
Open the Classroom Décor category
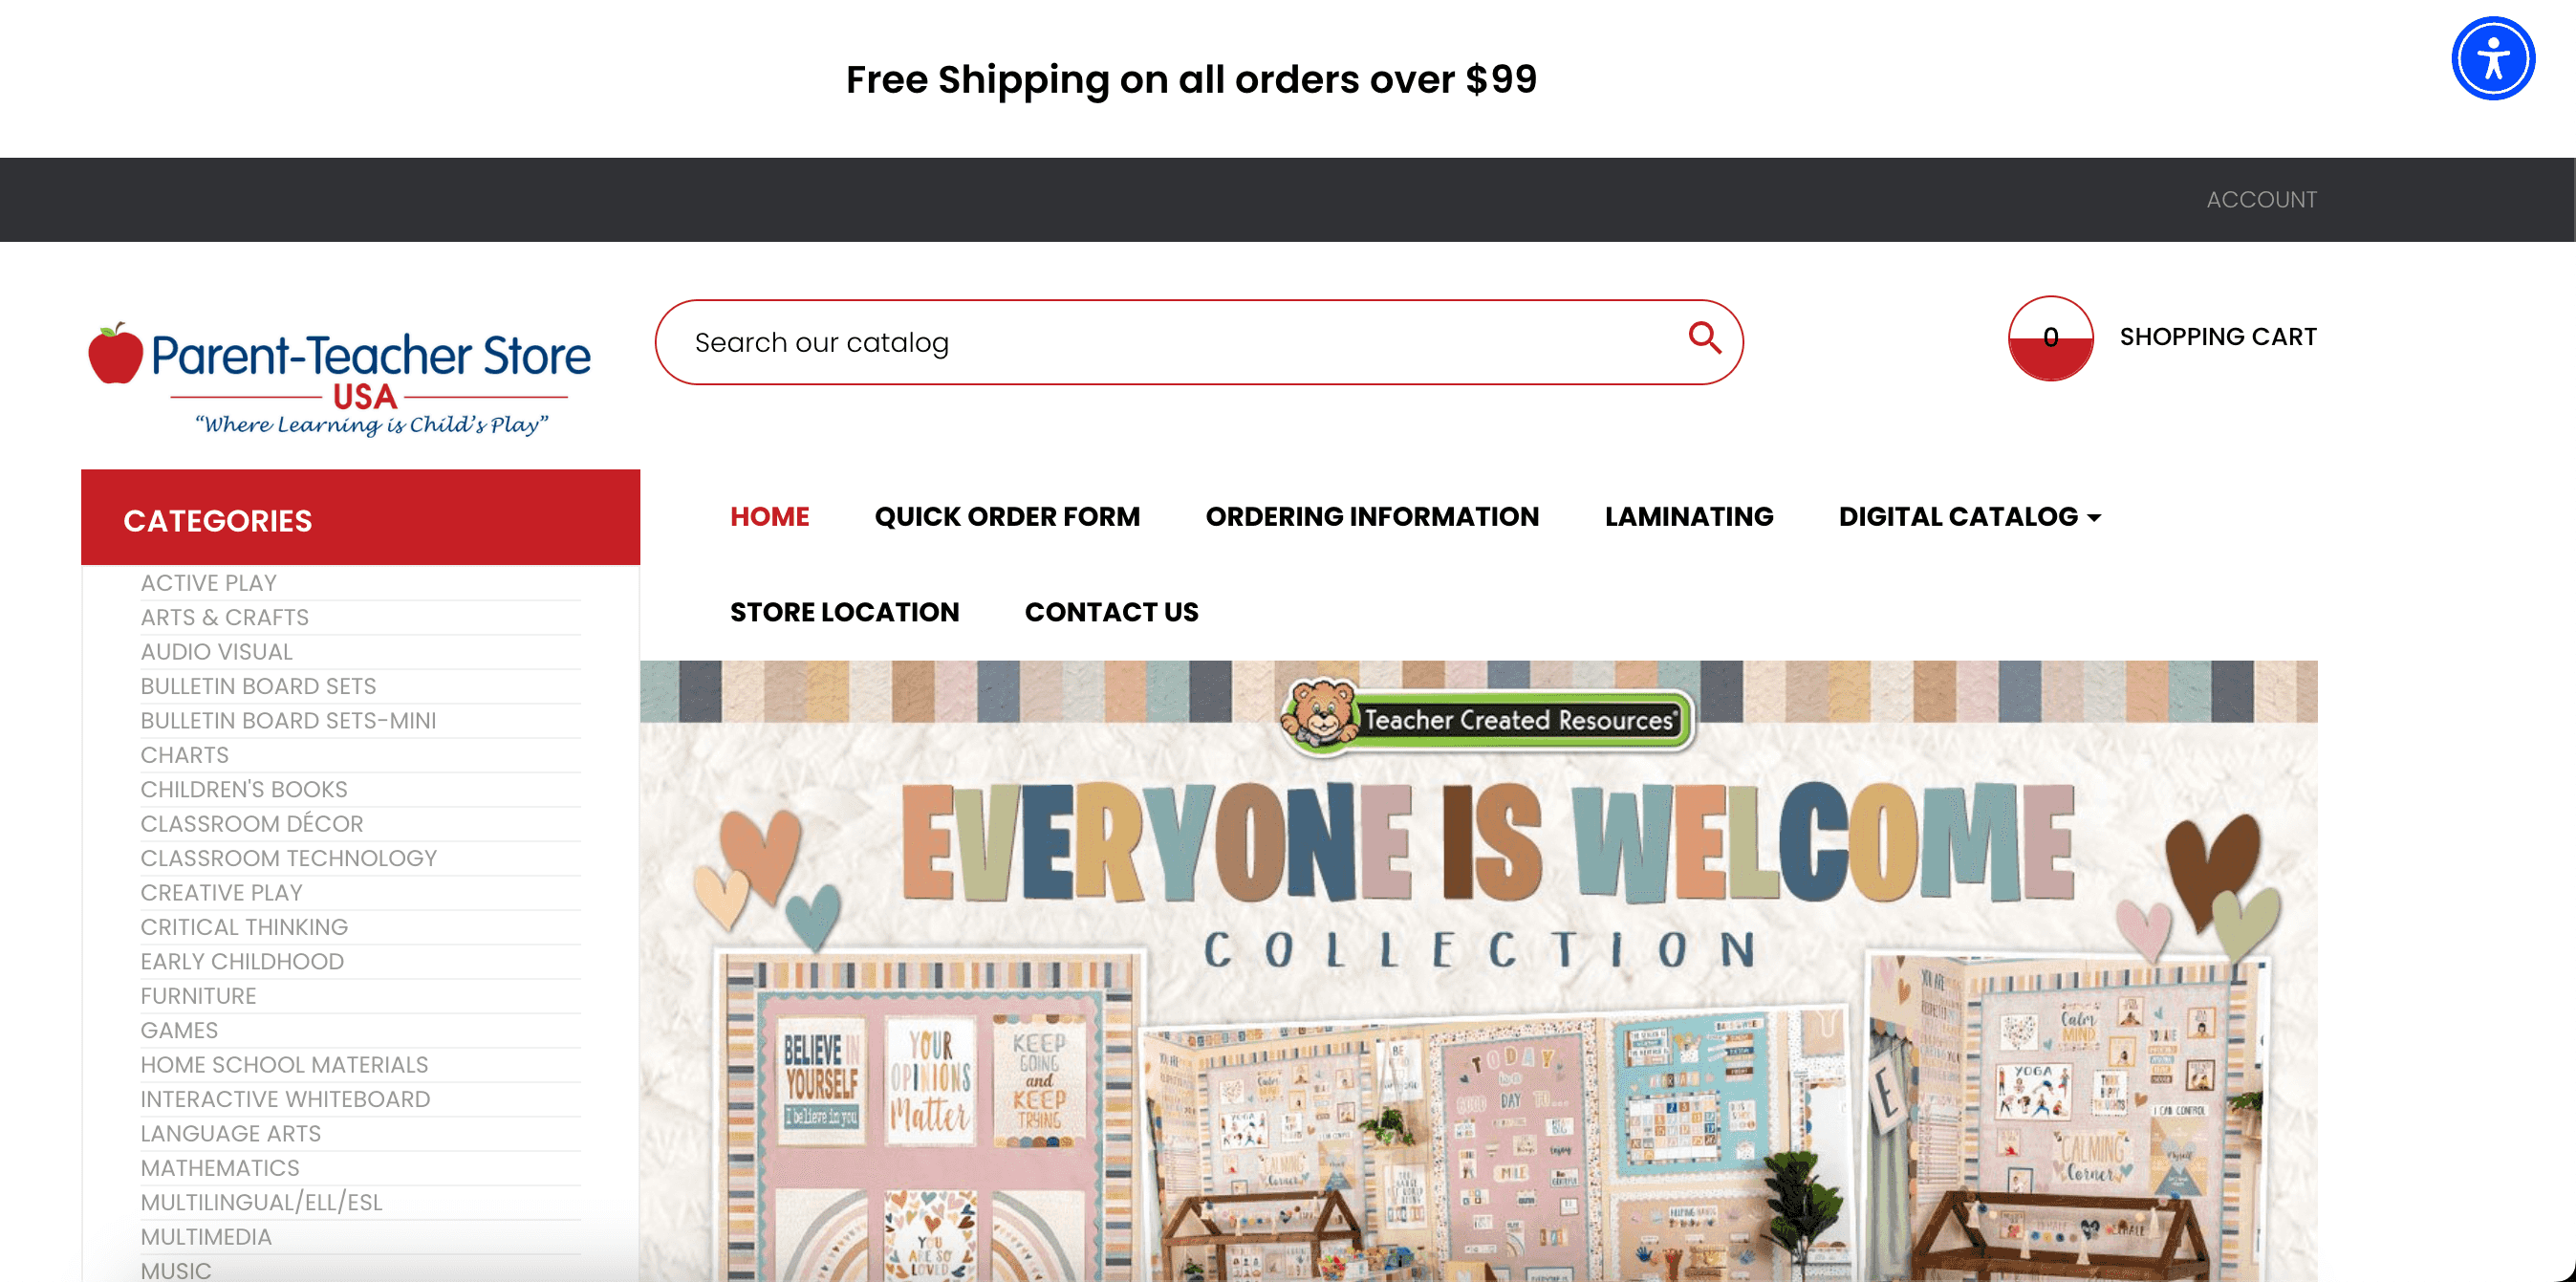252,824
